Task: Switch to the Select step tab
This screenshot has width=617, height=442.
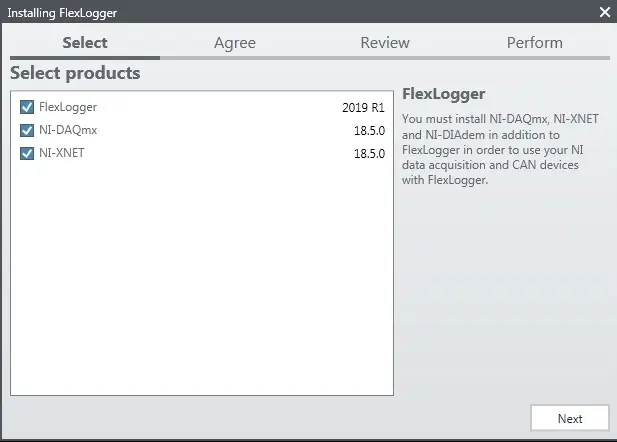Action: coord(84,43)
